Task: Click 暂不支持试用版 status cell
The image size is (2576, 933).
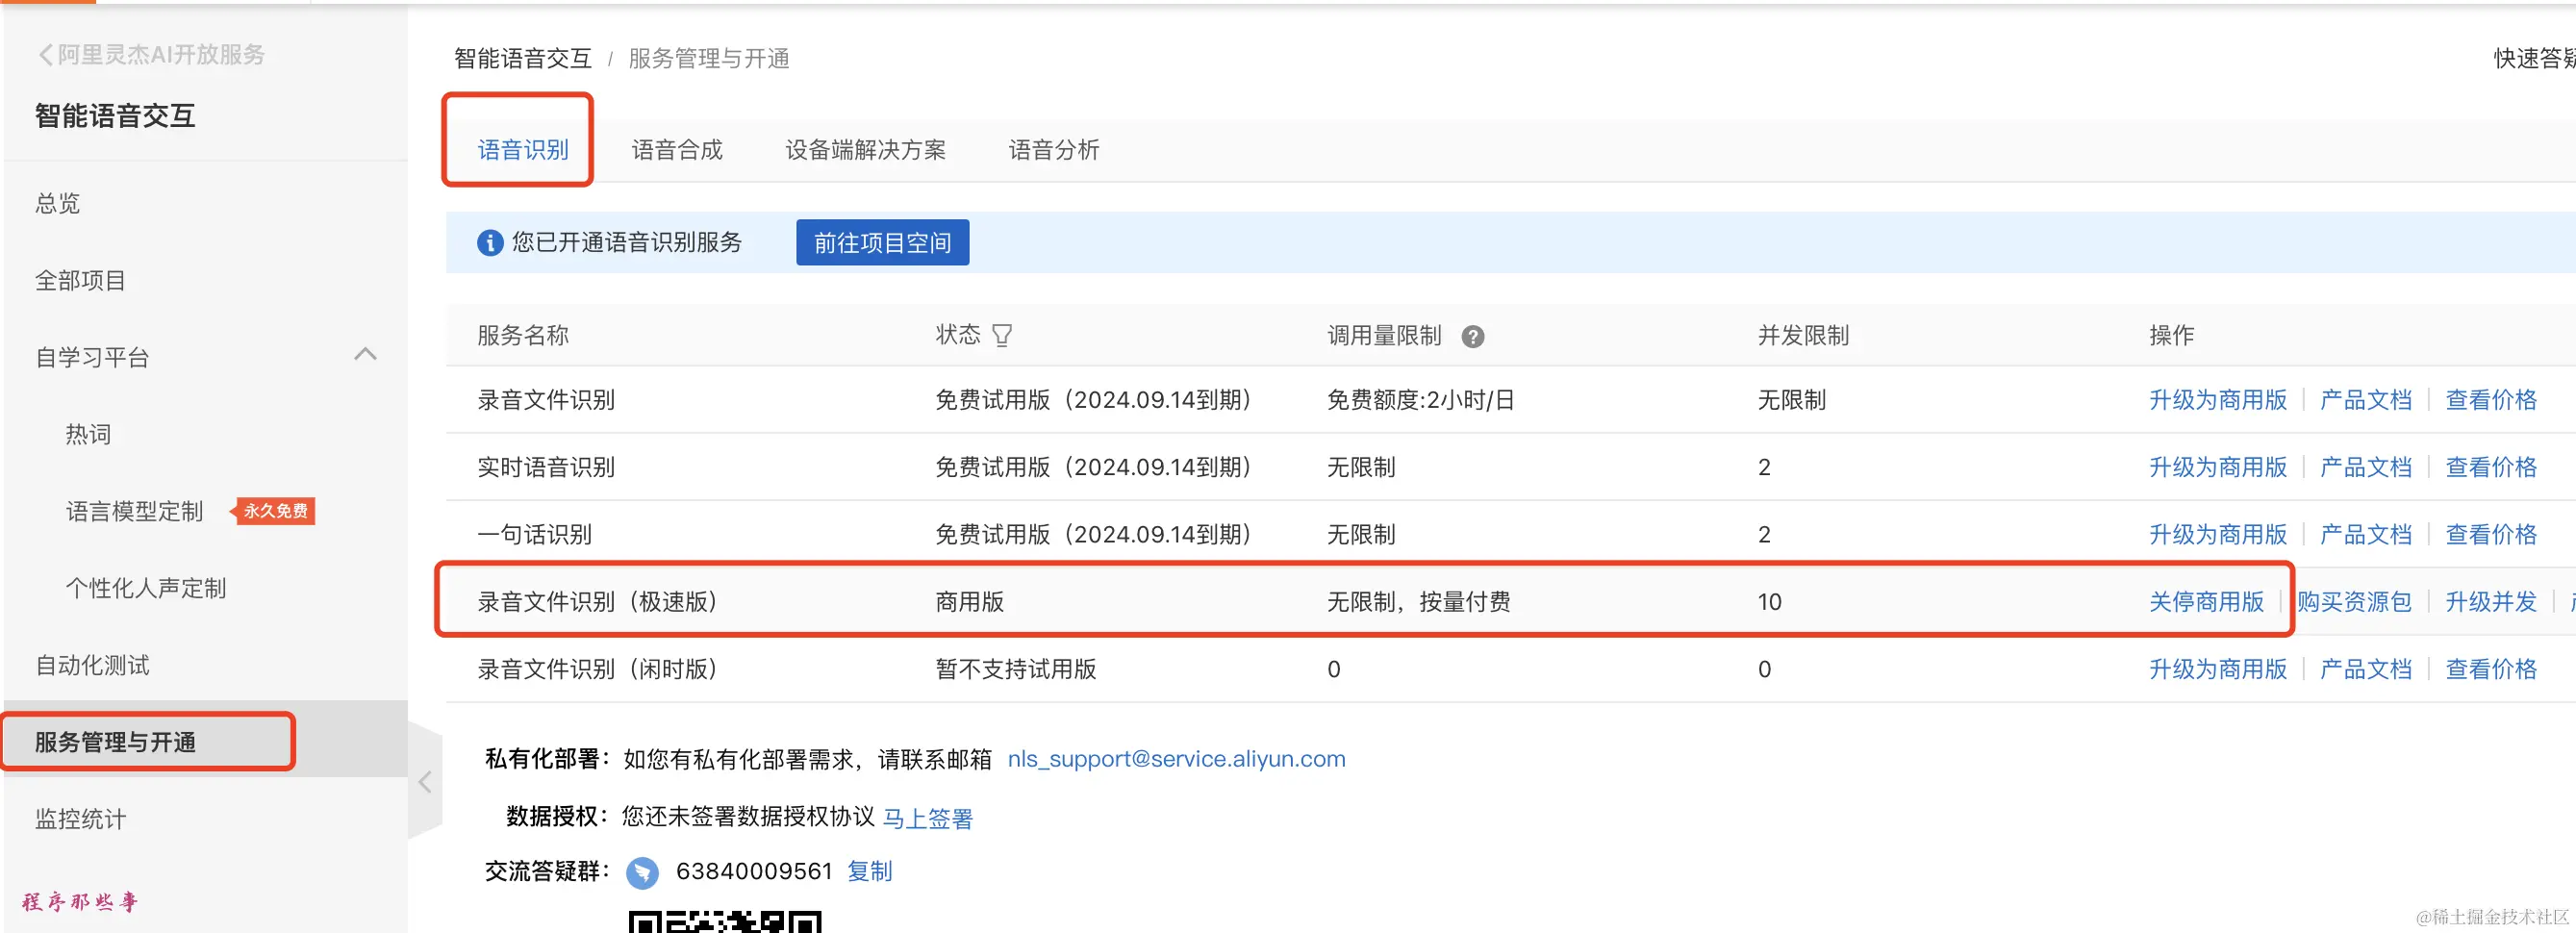Action: tap(1016, 669)
